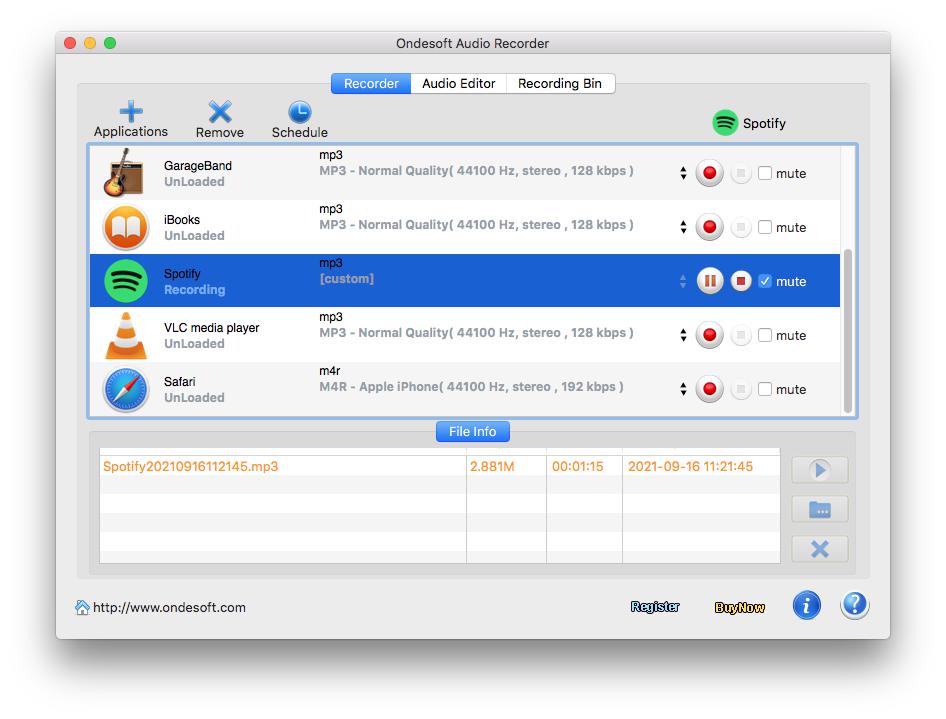
Task: Enable mute for VLC media player
Action: [765, 335]
